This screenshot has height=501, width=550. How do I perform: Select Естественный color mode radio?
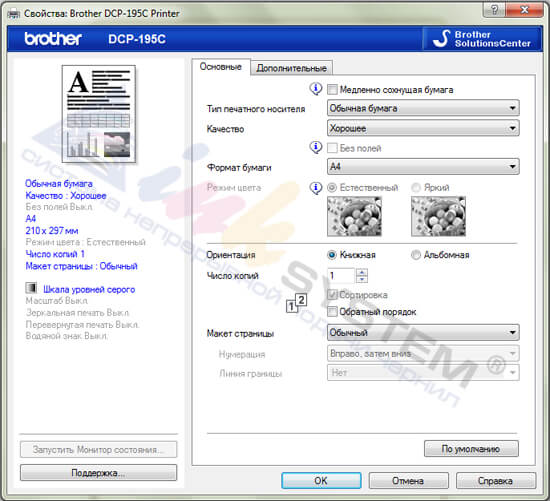point(331,187)
